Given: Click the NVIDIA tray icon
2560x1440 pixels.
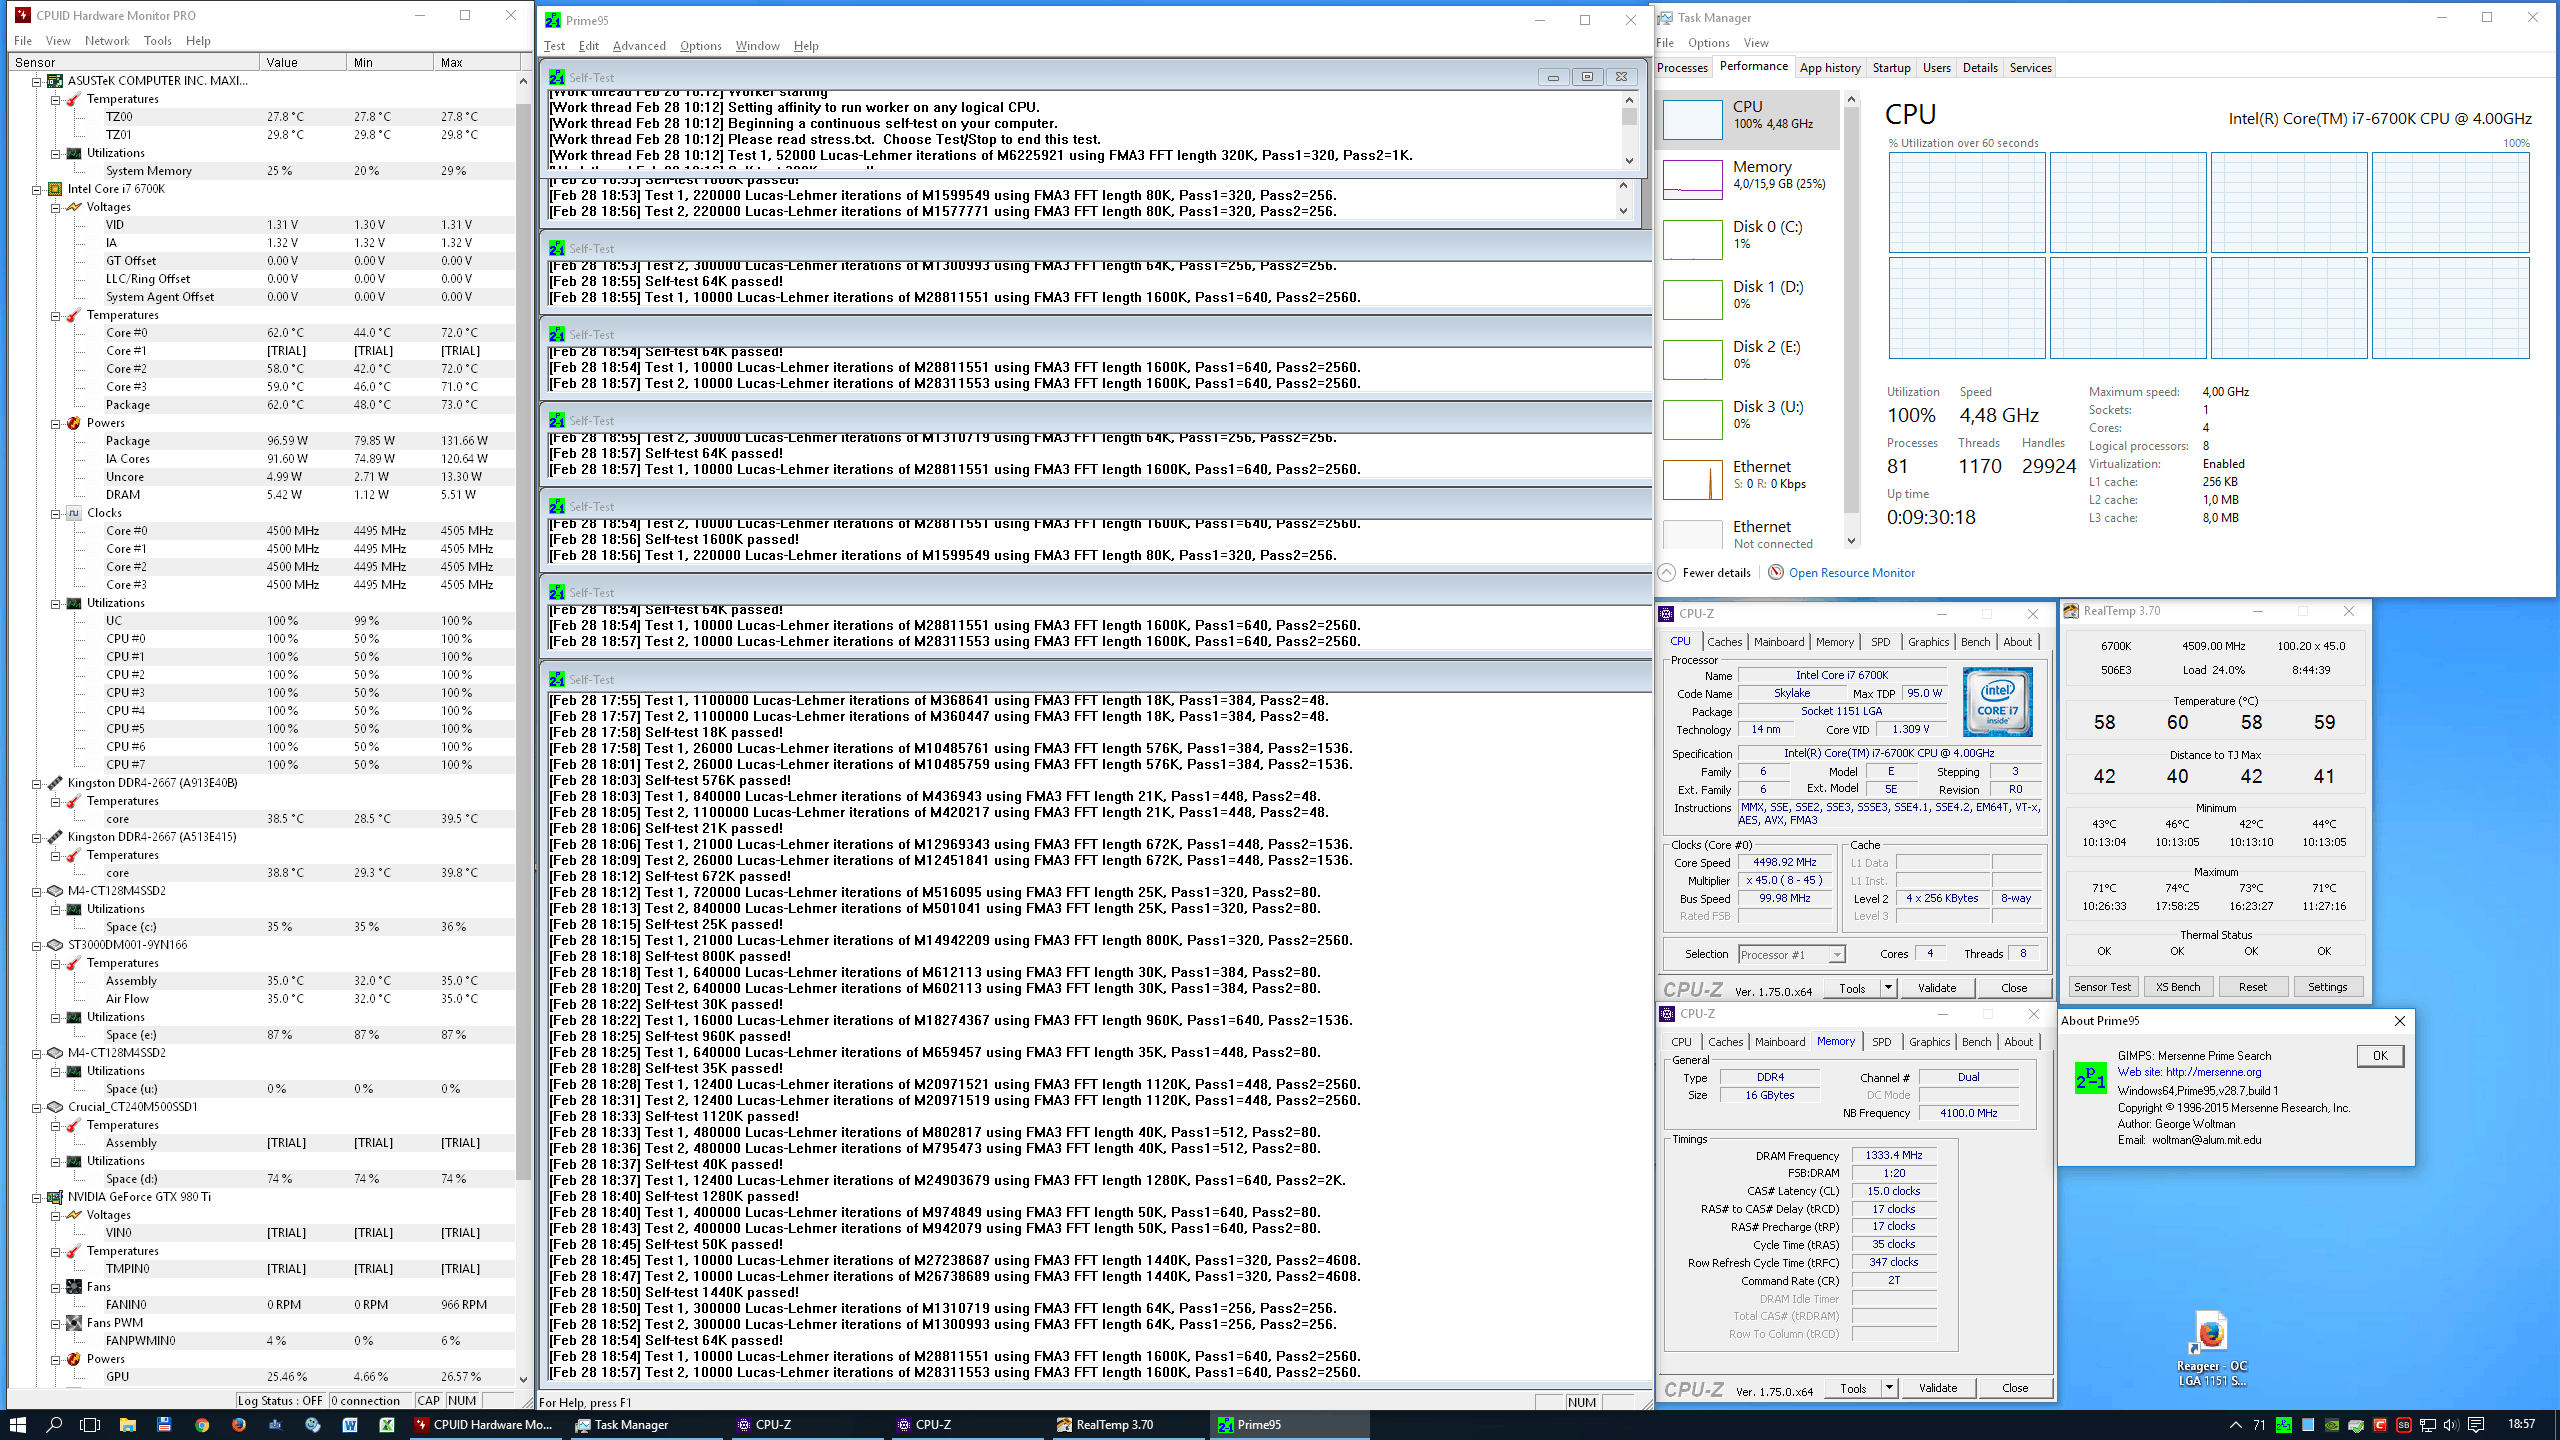Looking at the screenshot, I should (x=2331, y=1425).
